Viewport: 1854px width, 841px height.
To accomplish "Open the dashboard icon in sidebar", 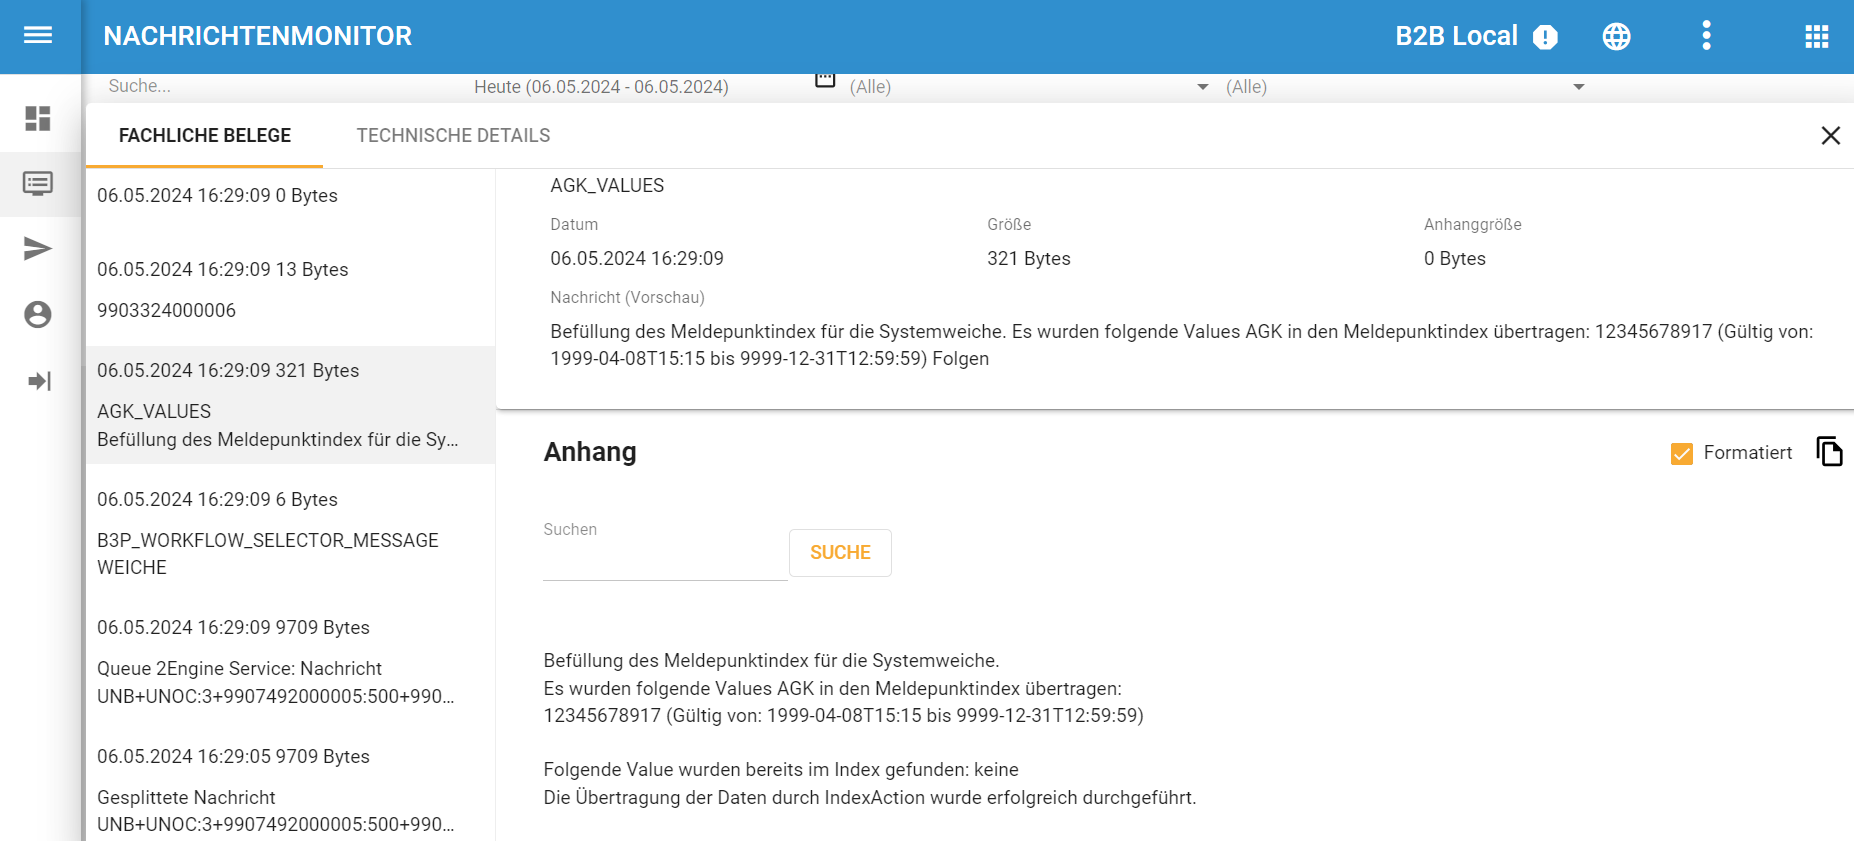I will [x=38, y=119].
